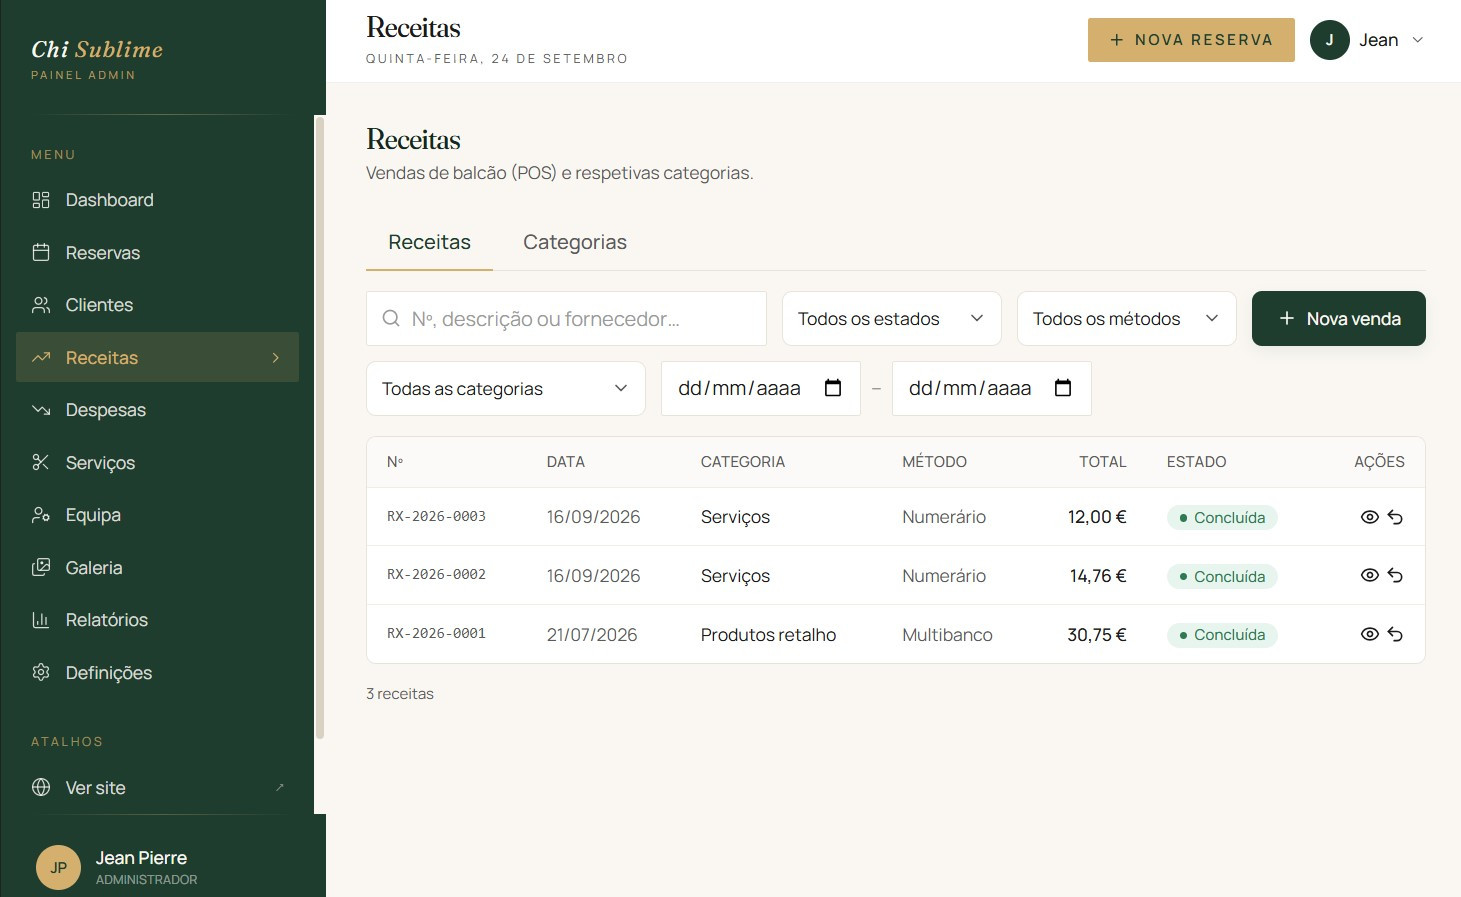The image size is (1461, 897).
Task: Focus the receipt search input field
Action: (x=566, y=319)
